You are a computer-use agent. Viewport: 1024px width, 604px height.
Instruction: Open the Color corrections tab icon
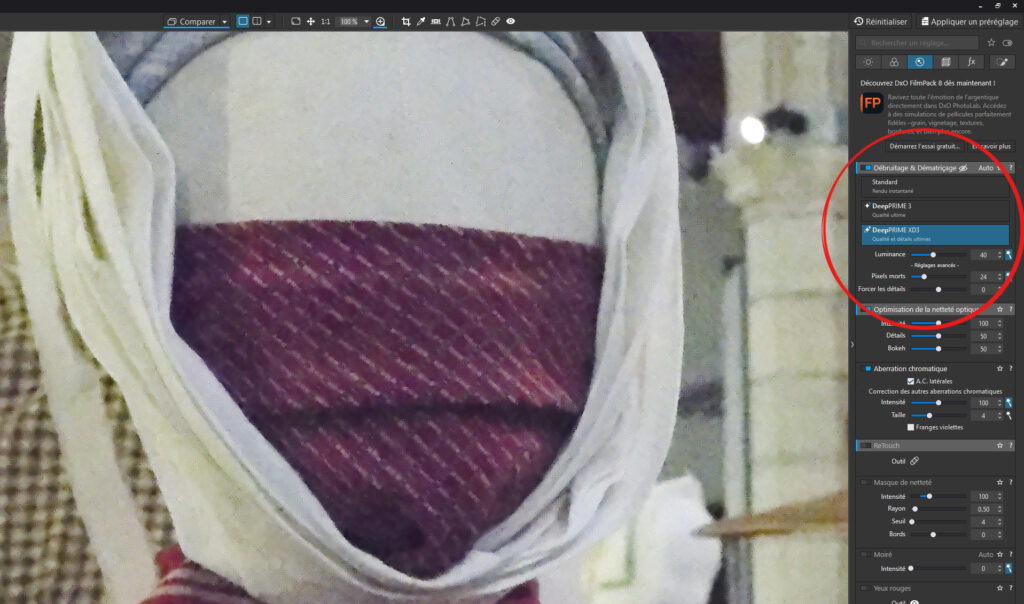(x=894, y=62)
